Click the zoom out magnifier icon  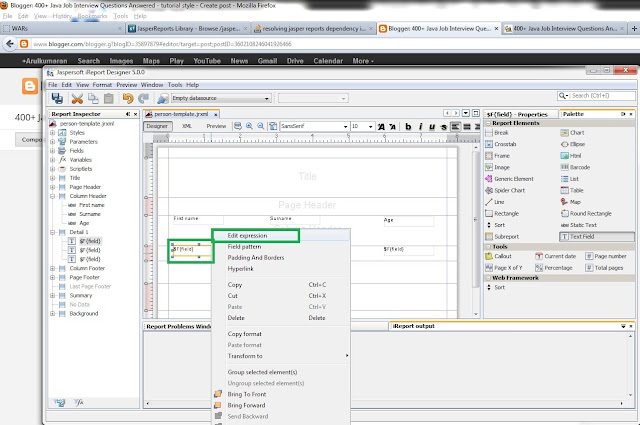click(260, 126)
